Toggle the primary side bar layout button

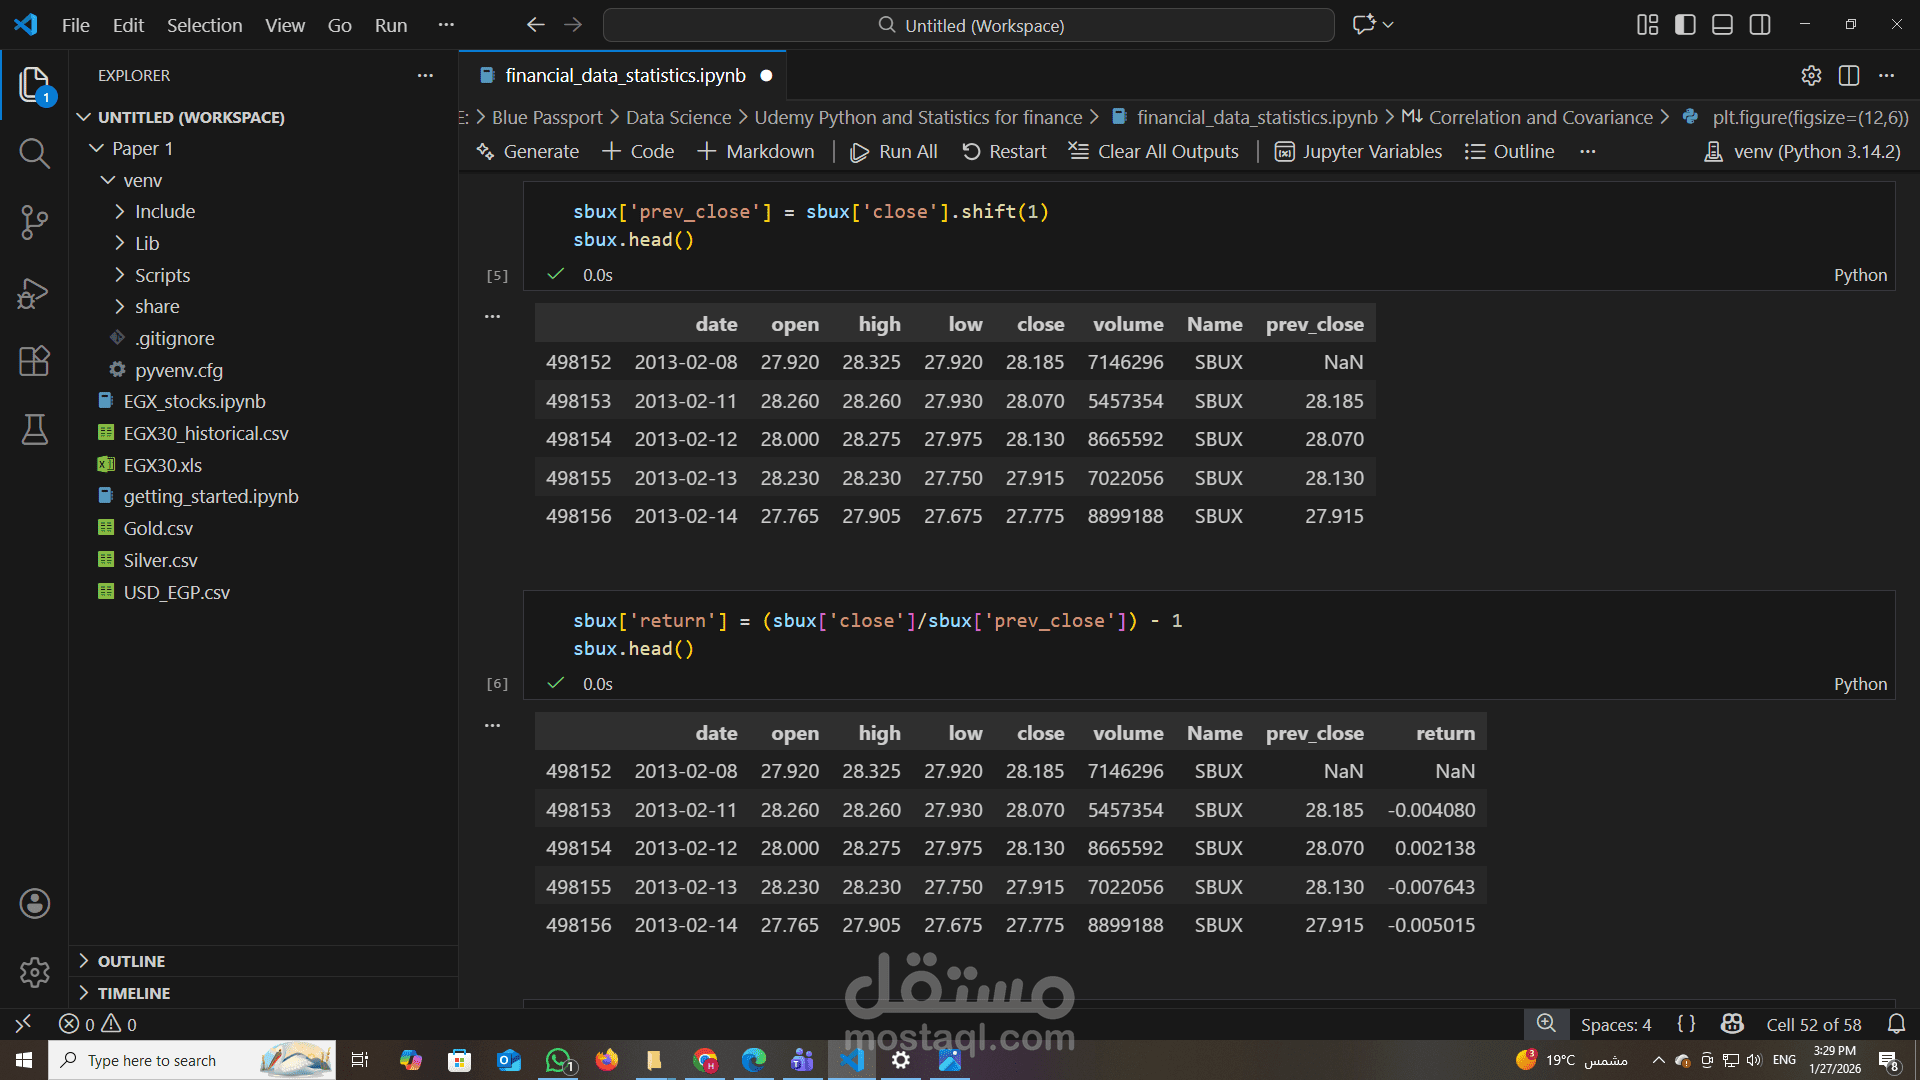click(x=1685, y=25)
